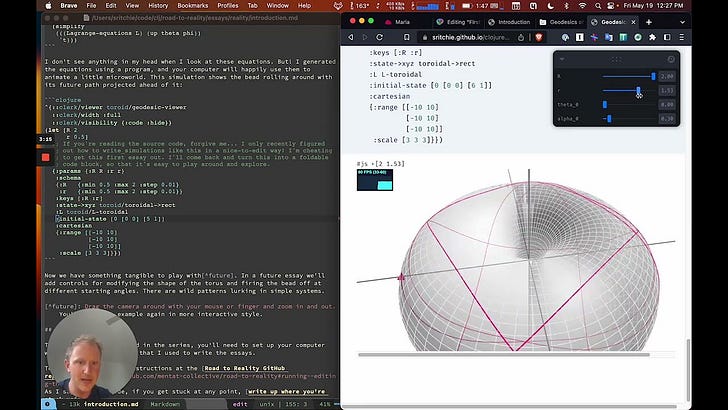The width and height of the screenshot is (728, 410).
Task: Open the Wi-Fi status menu
Action: [x=582, y=6]
